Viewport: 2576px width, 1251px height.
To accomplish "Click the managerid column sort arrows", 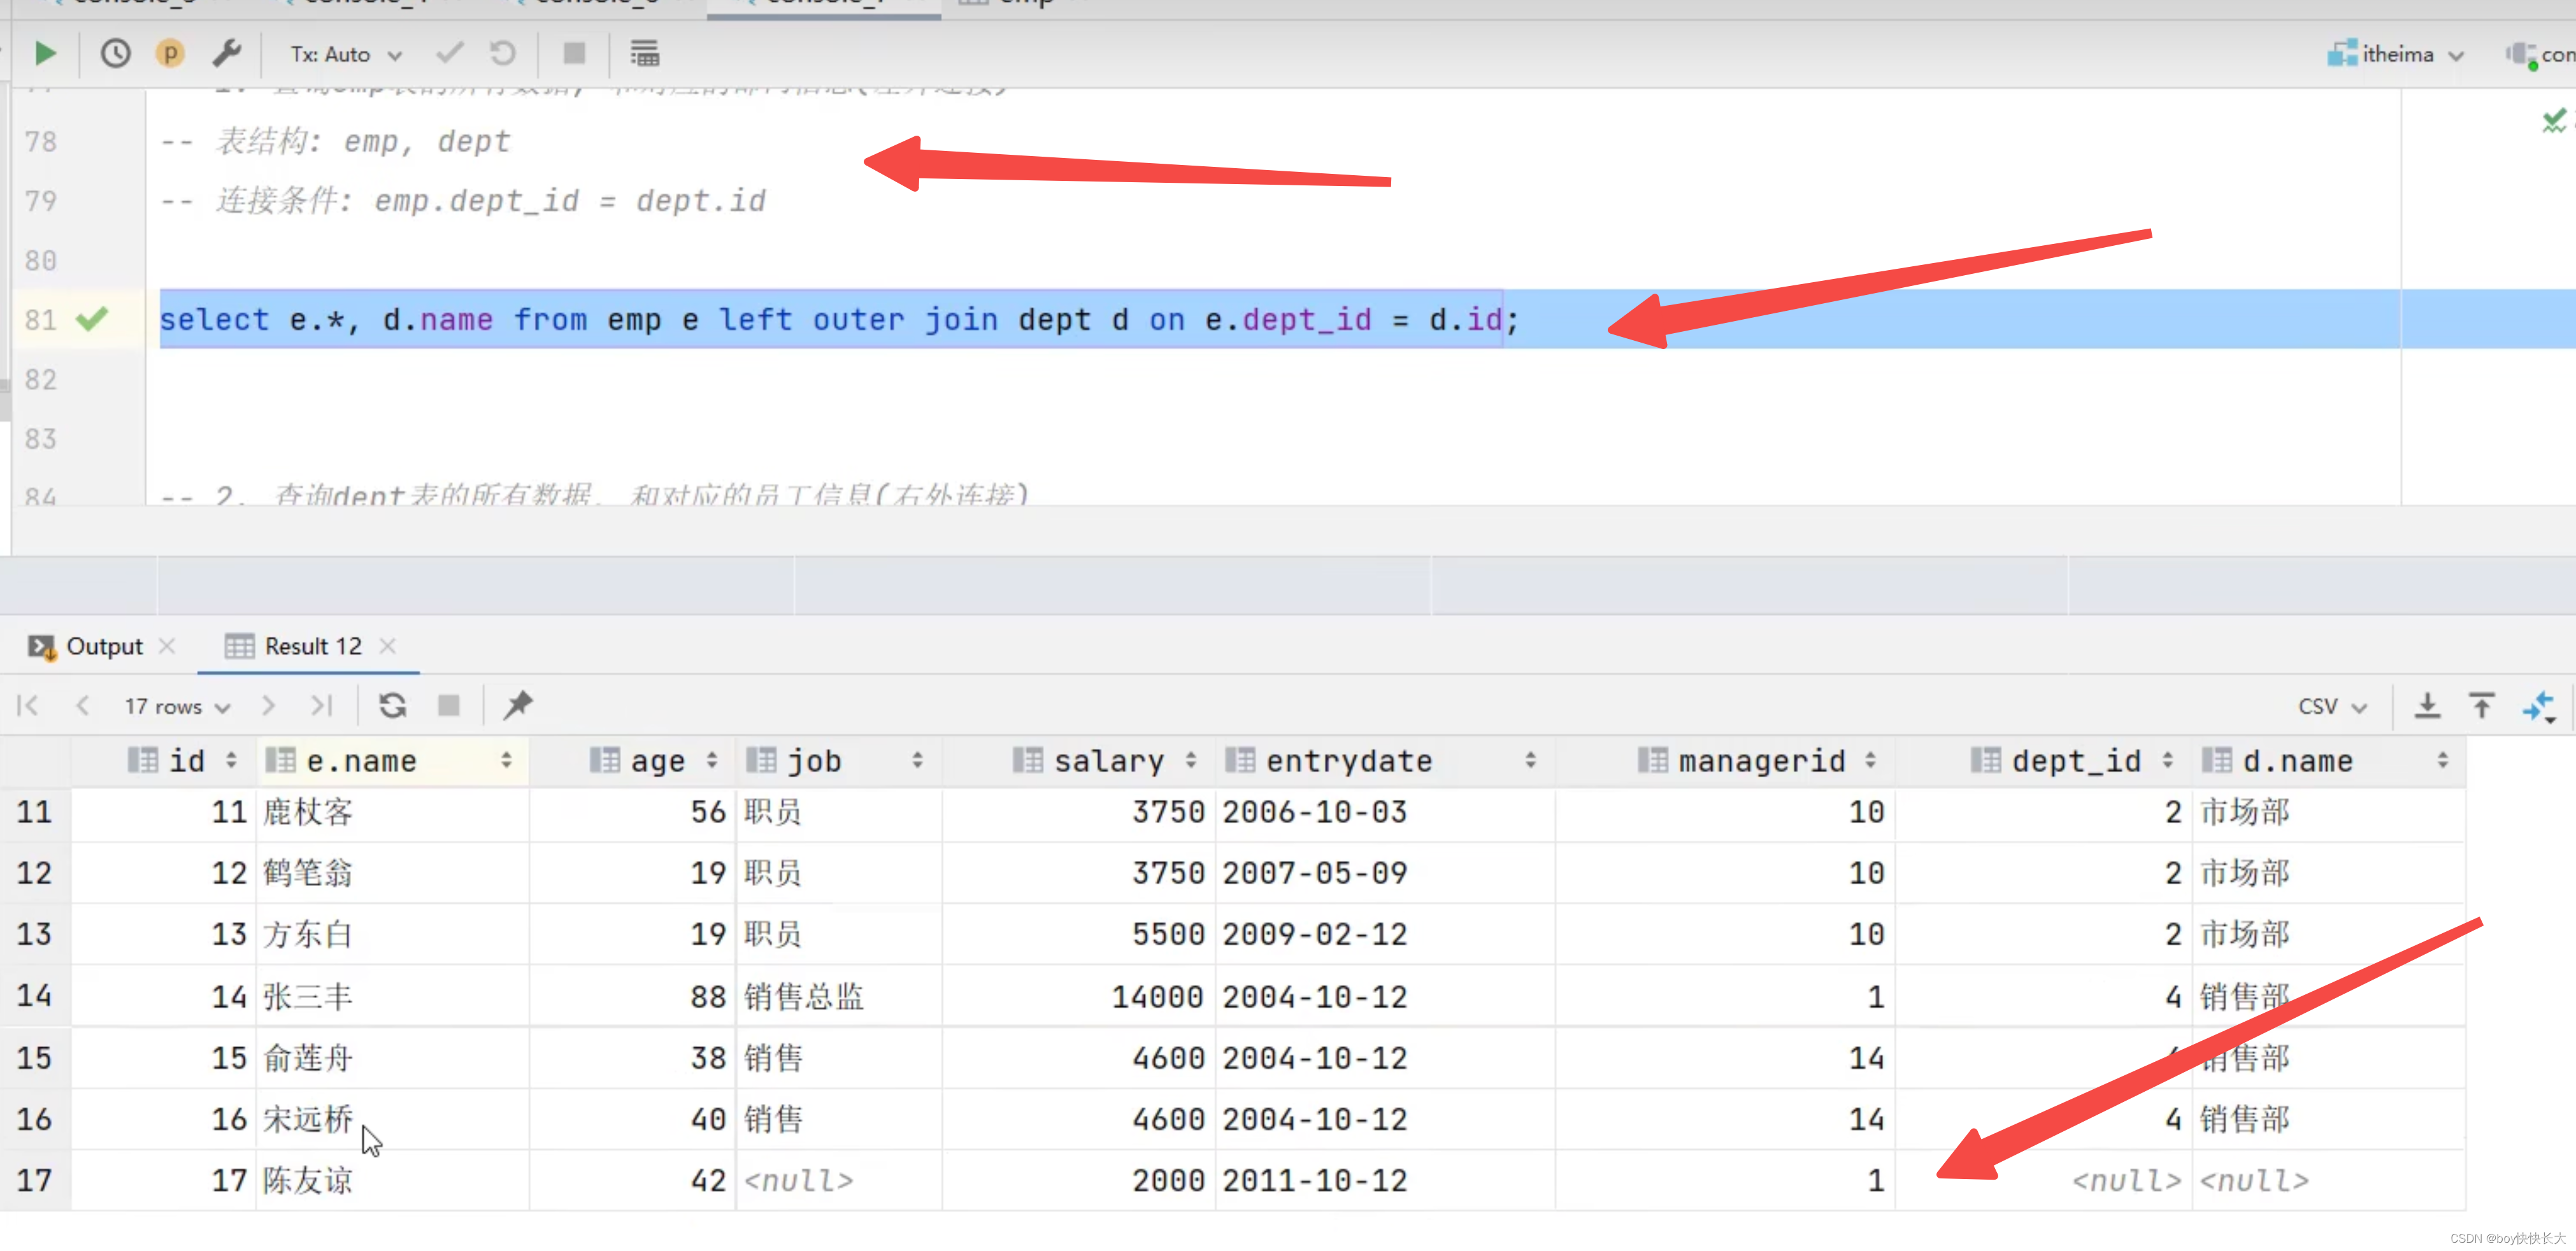I will point(1871,761).
